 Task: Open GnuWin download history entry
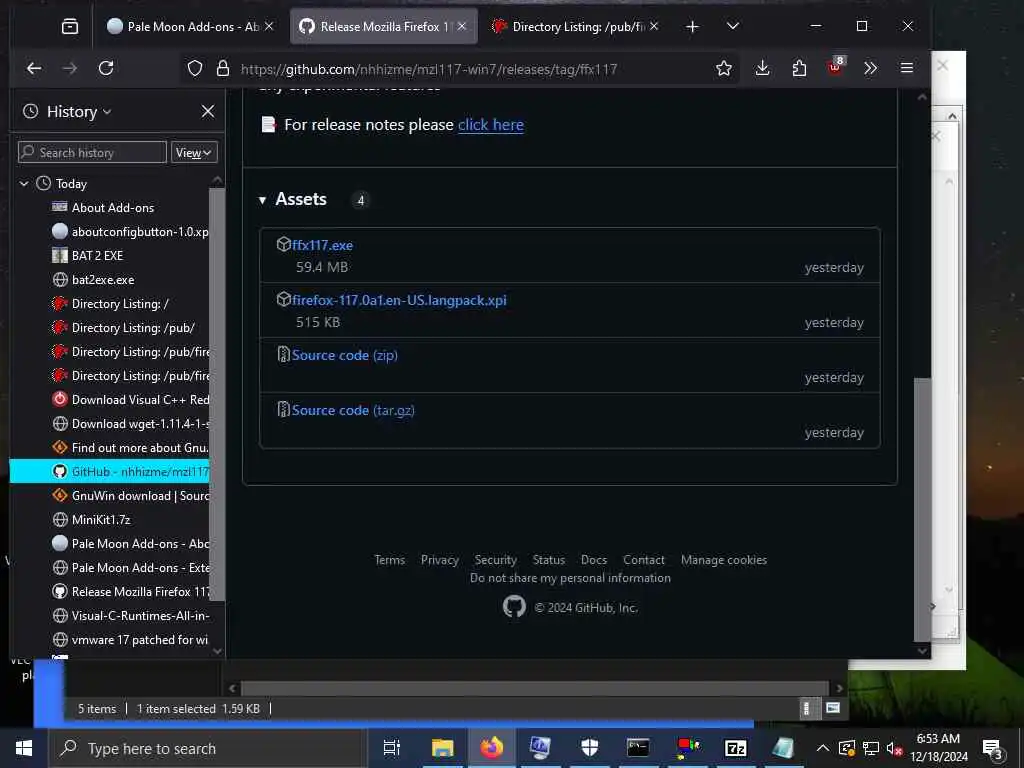pyautogui.click(x=129, y=496)
